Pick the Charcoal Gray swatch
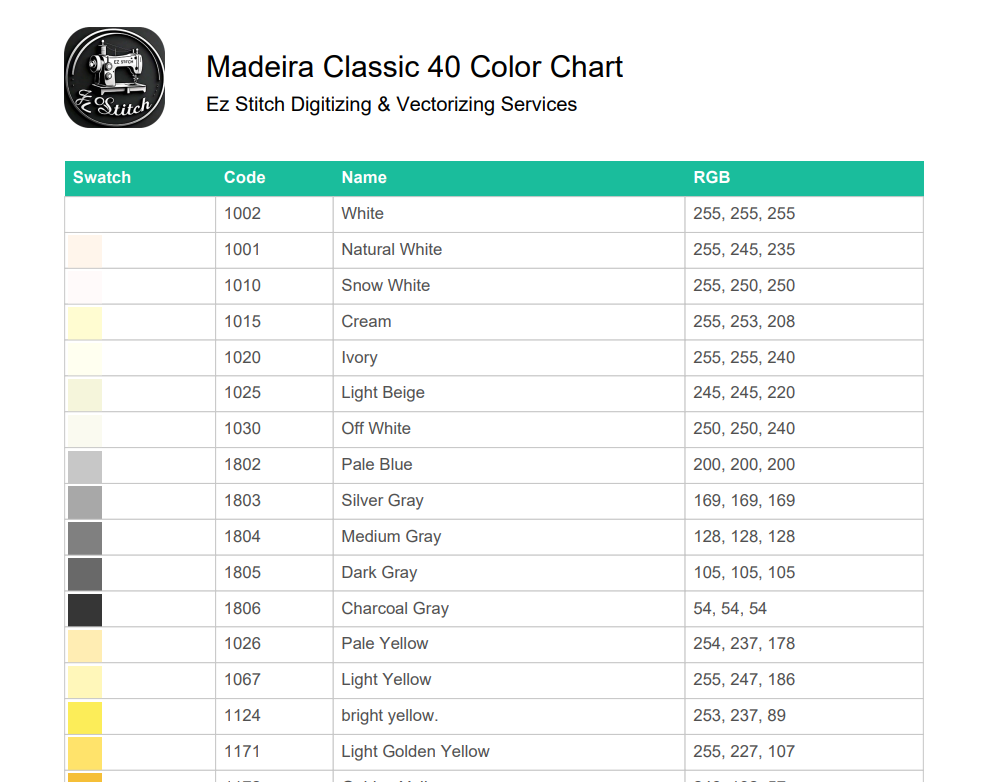Image resolution: width=987 pixels, height=782 pixels. [x=85, y=609]
